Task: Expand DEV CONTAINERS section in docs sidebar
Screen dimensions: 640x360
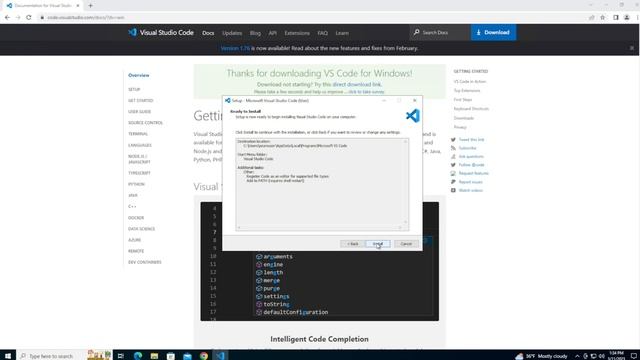Action: 144,262
